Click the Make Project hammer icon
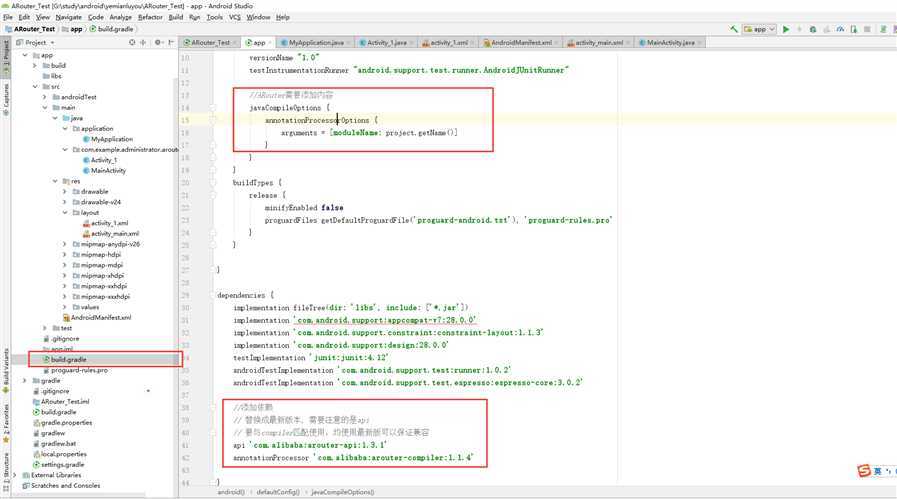 (x=734, y=29)
